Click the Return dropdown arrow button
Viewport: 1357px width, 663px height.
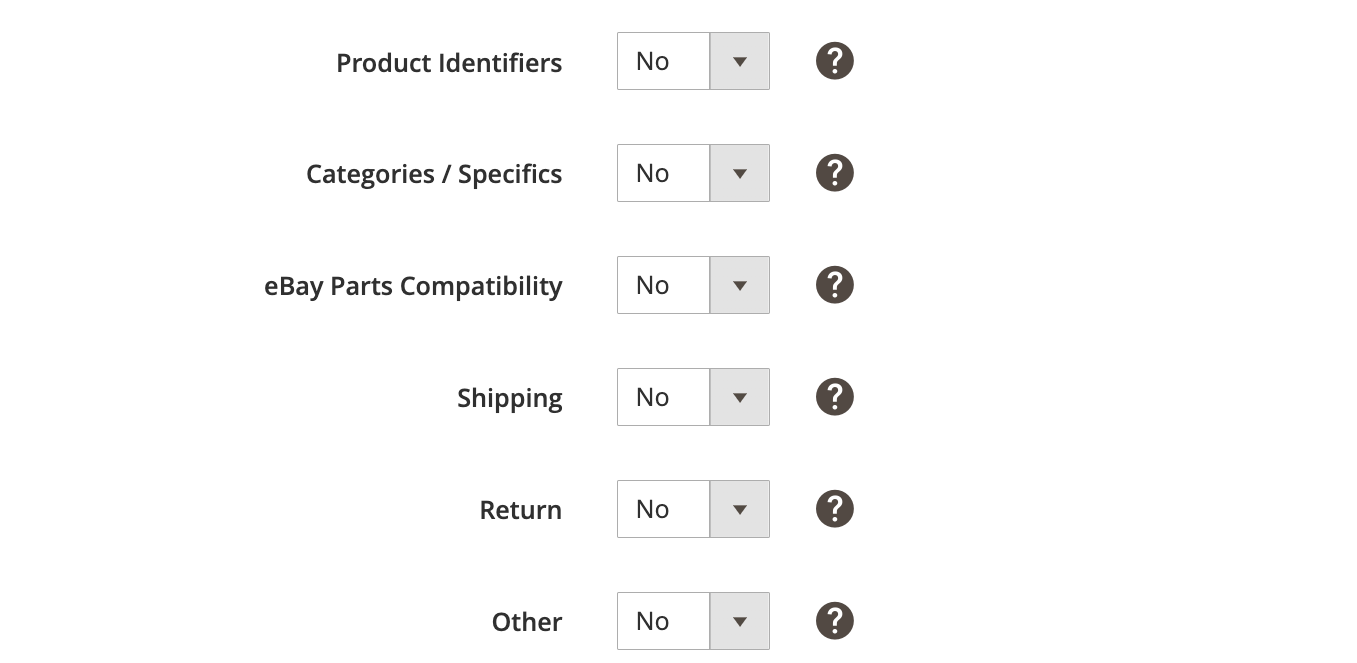click(739, 509)
